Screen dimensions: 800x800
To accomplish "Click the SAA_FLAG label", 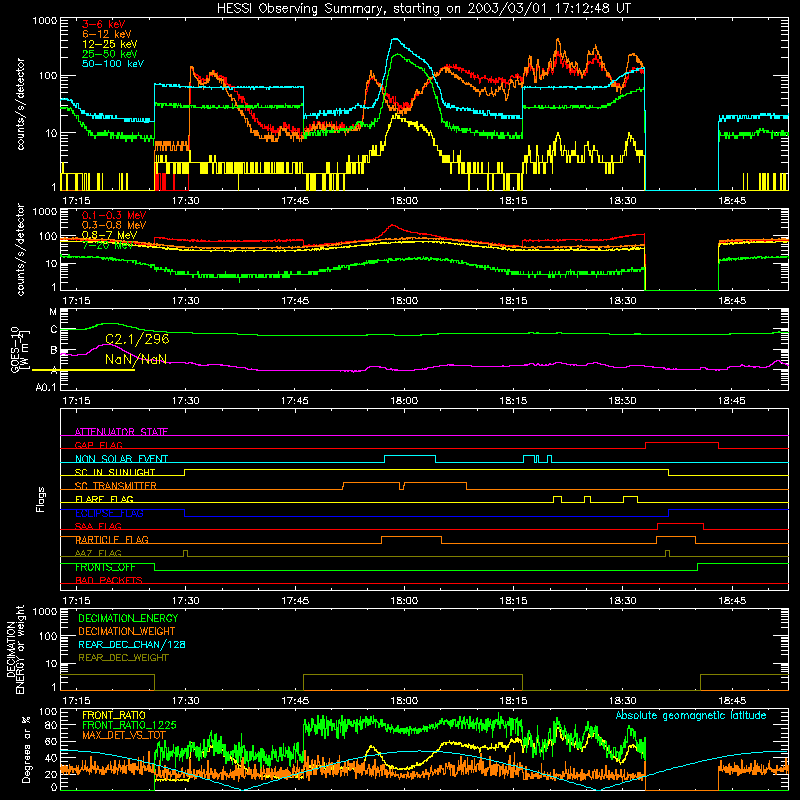I will pyautogui.click(x=98, y=526).
